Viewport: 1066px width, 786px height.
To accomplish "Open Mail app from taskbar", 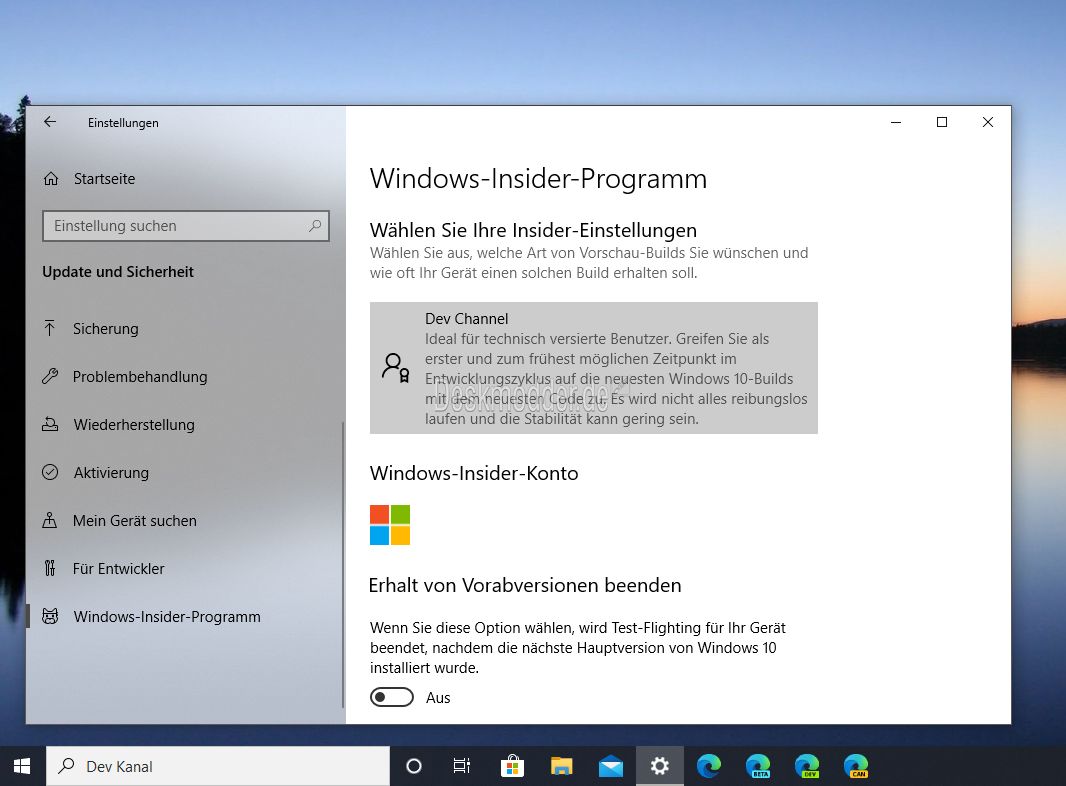I will pos(611,766).
